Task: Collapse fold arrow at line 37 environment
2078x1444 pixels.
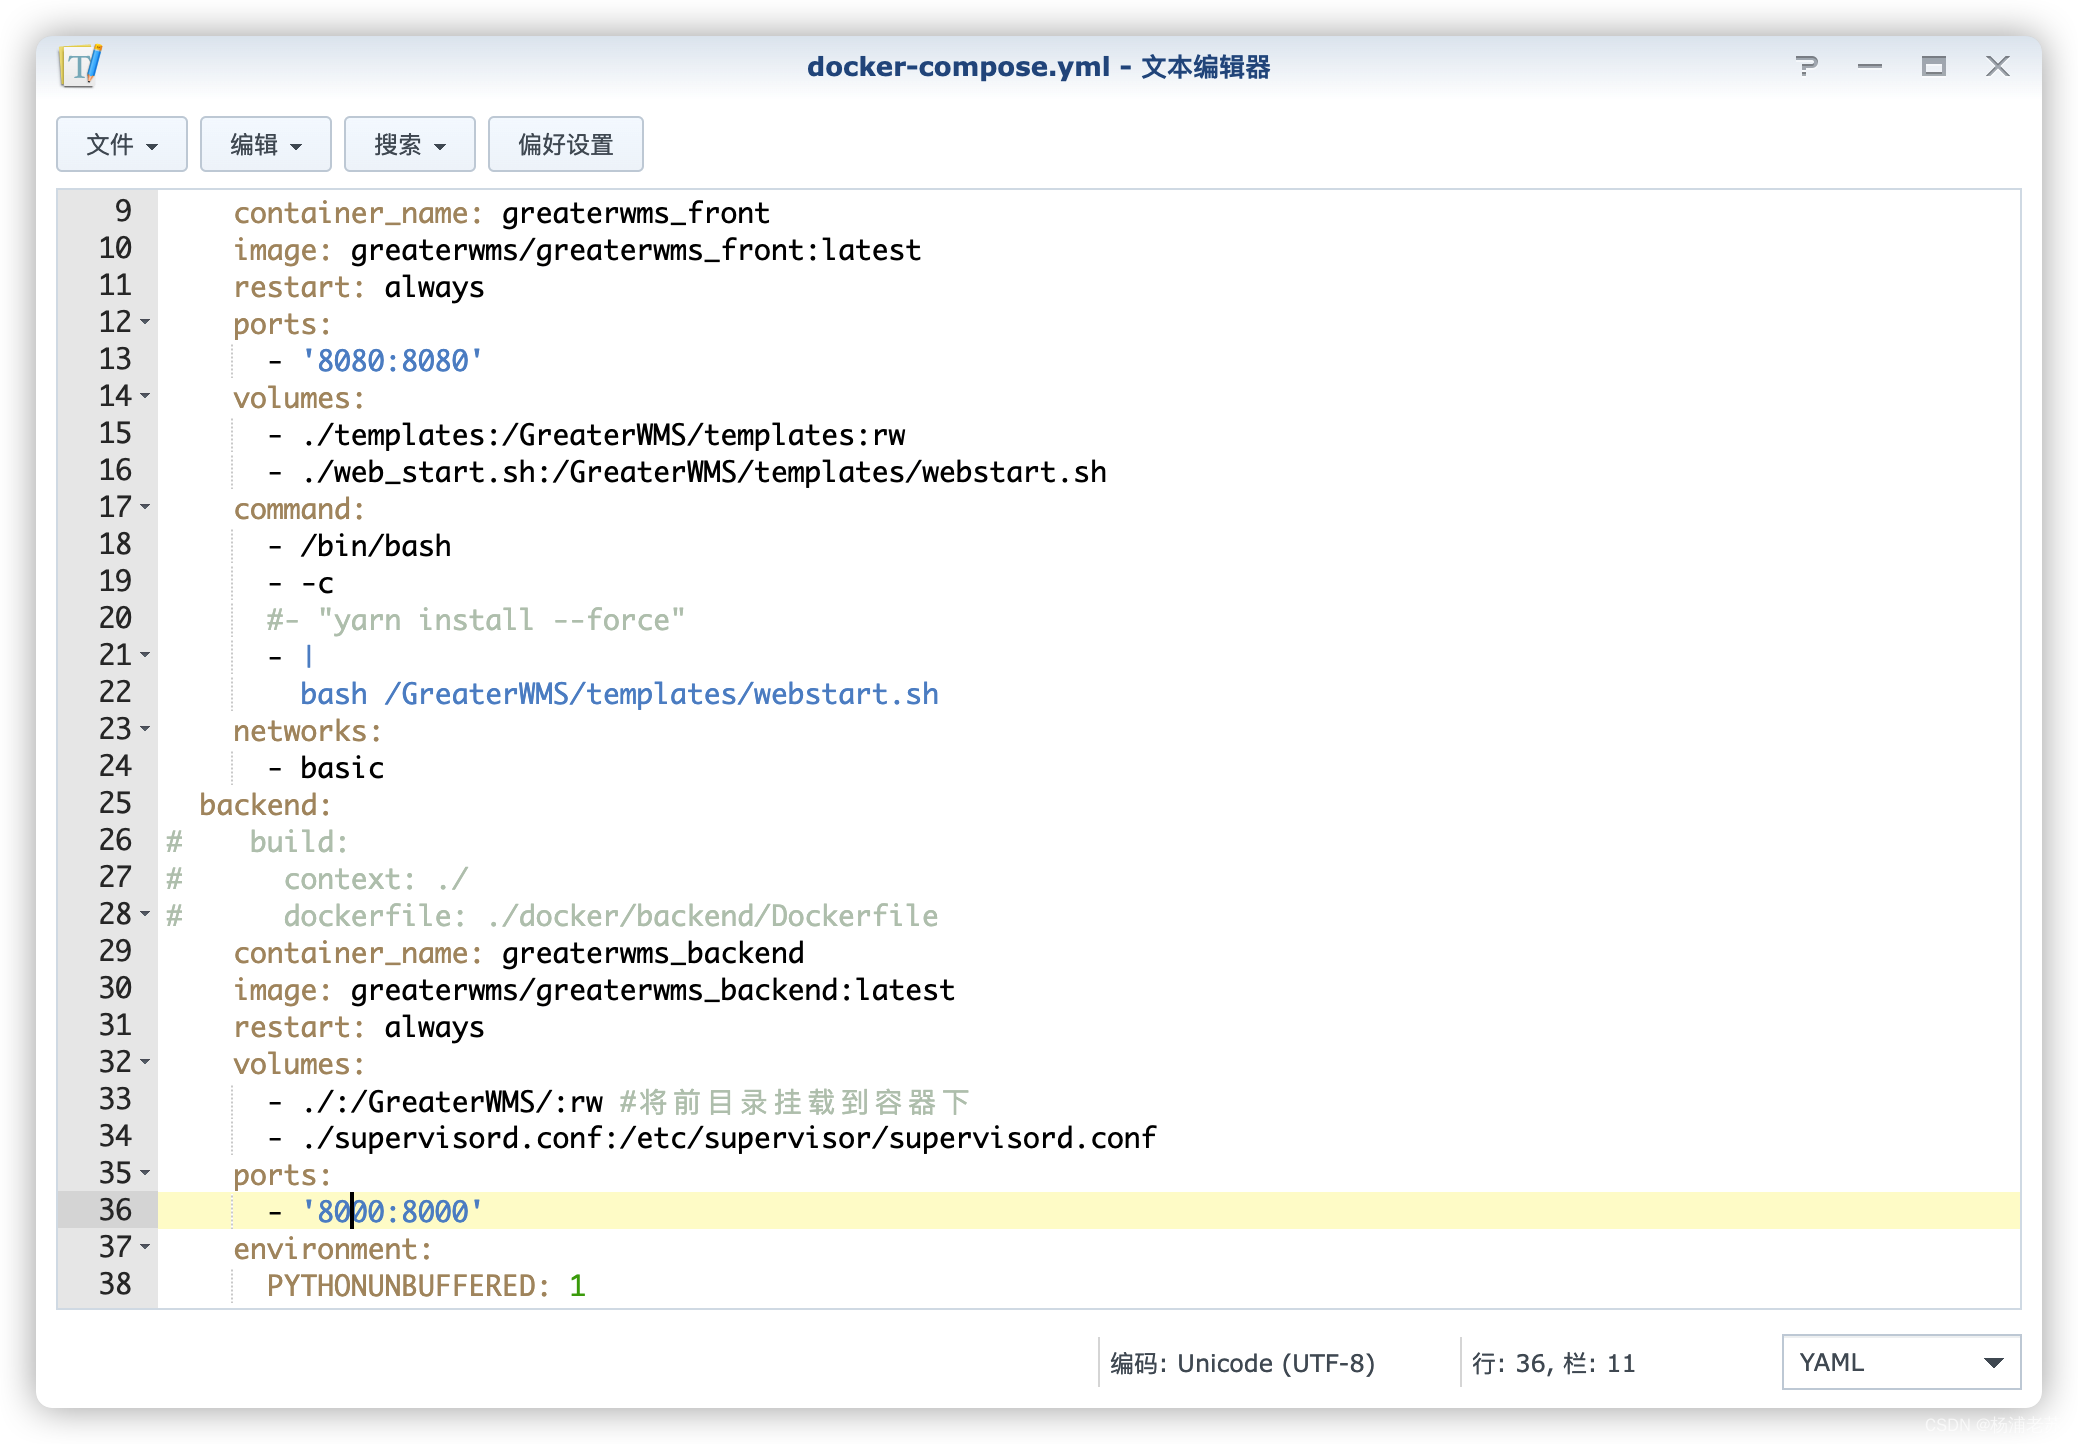Action: pyautogui.click(x=146, y=1247)
